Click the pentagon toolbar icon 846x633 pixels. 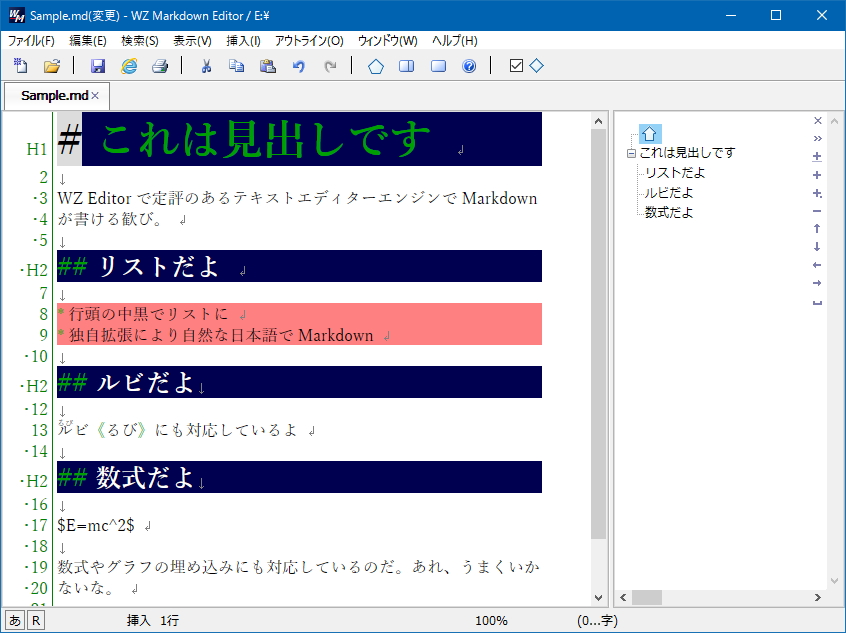(x=376, y=66)
